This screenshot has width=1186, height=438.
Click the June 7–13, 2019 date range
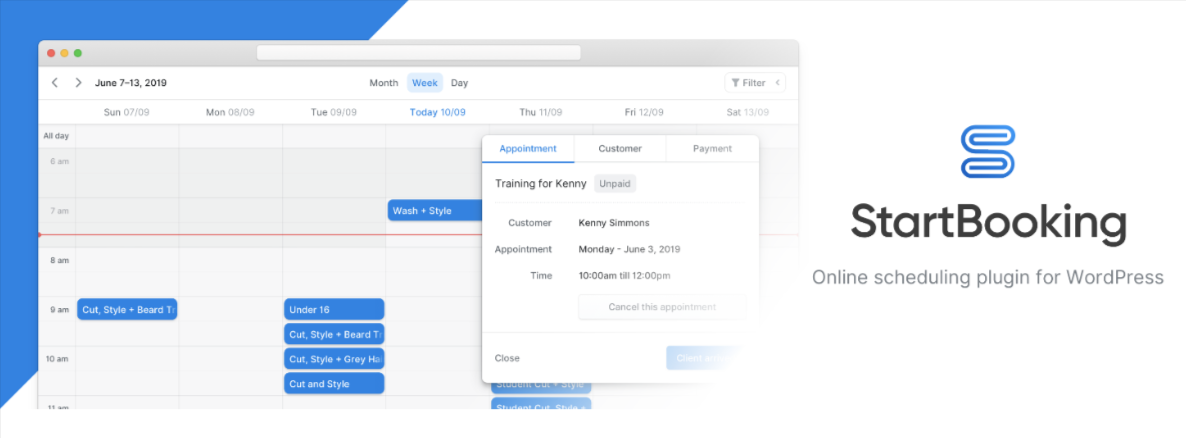(x=131, y=83)
